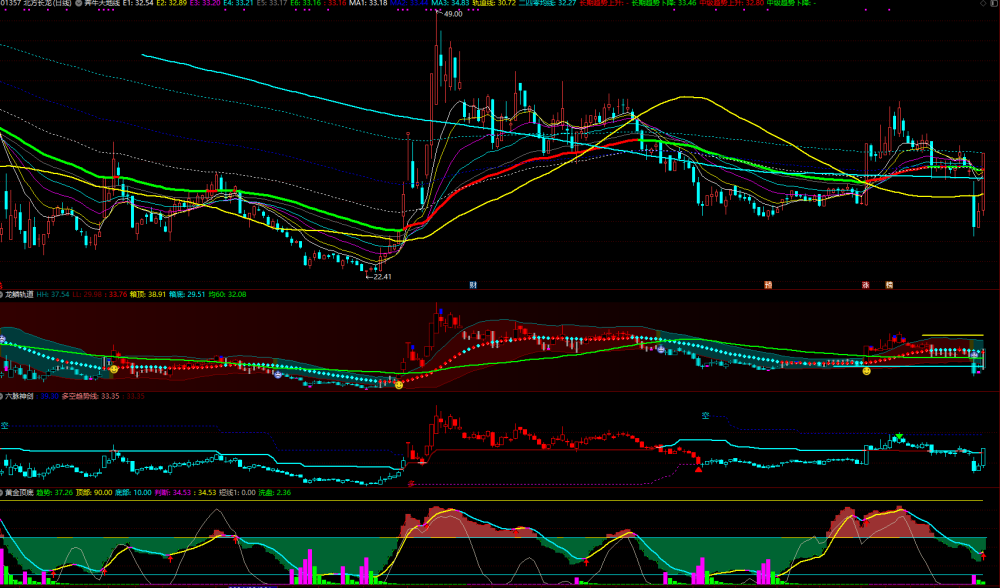Click the 黄金顶底 indicator name

pos(20,492)
